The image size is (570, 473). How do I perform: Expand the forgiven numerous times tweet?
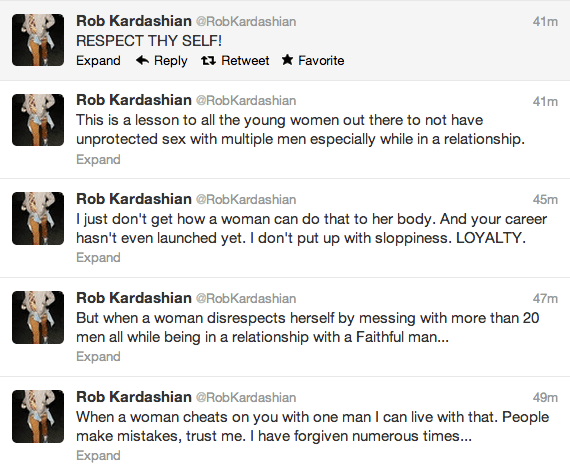(98, 456)
